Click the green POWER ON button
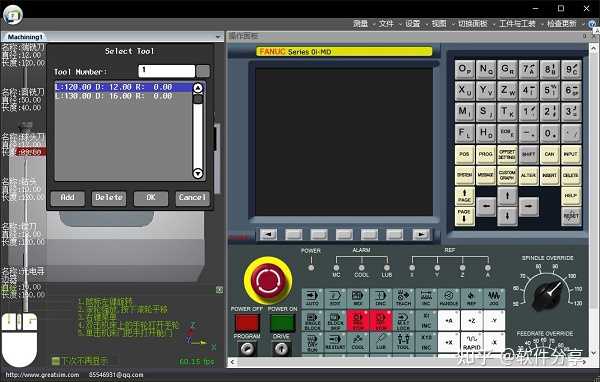This screenshot has width=600, height=382. (x=282, y=323)
